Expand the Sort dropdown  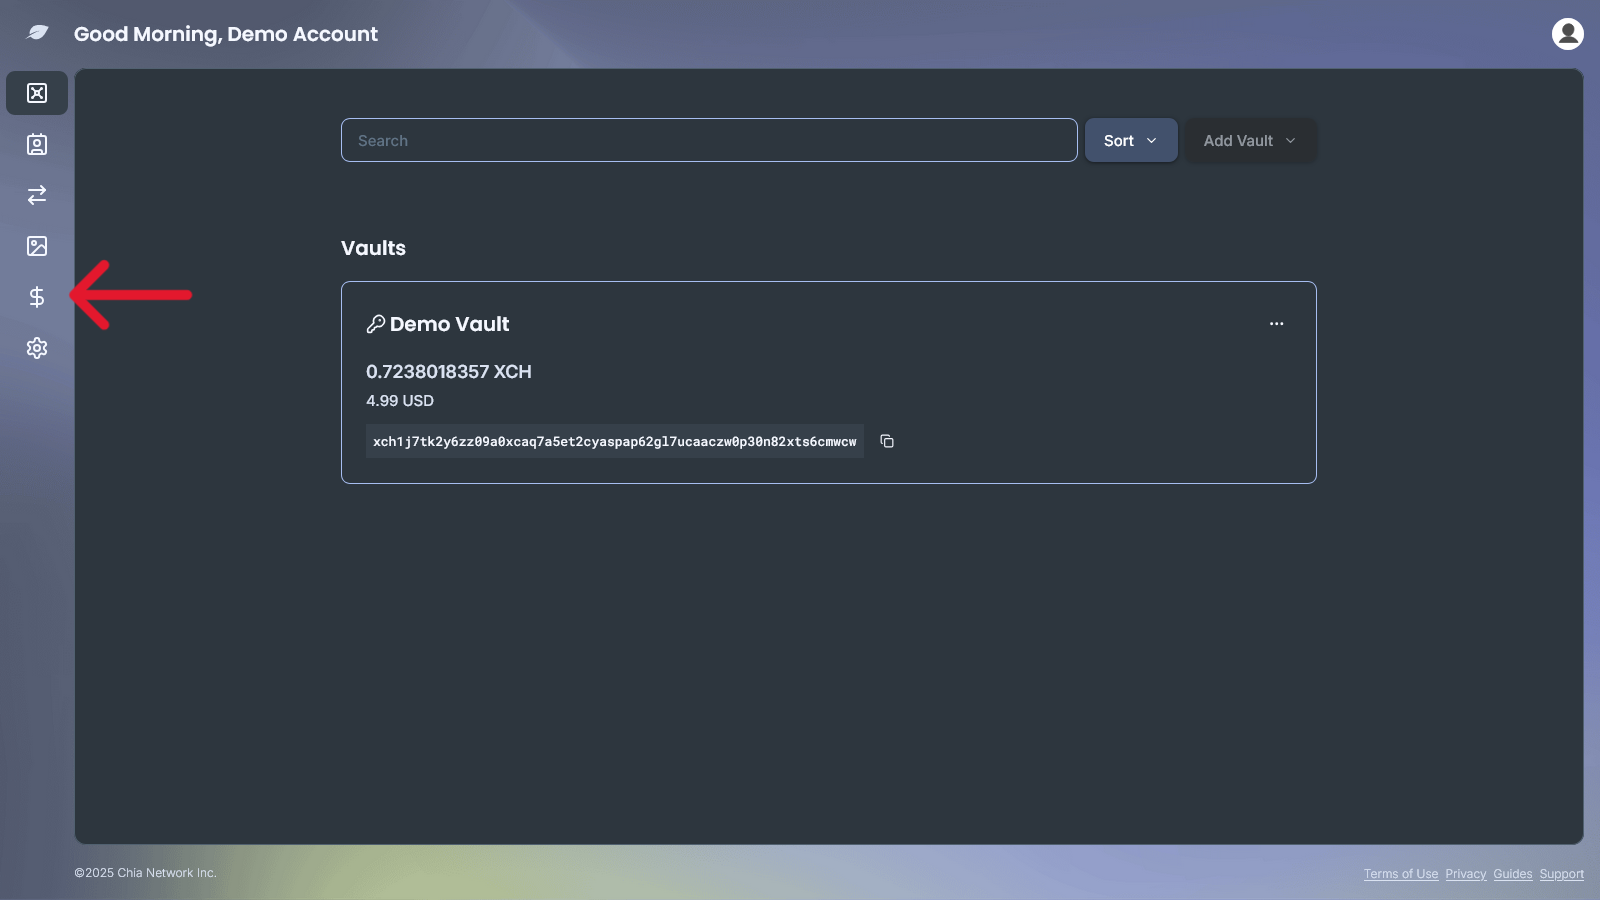click(1130, 141)
